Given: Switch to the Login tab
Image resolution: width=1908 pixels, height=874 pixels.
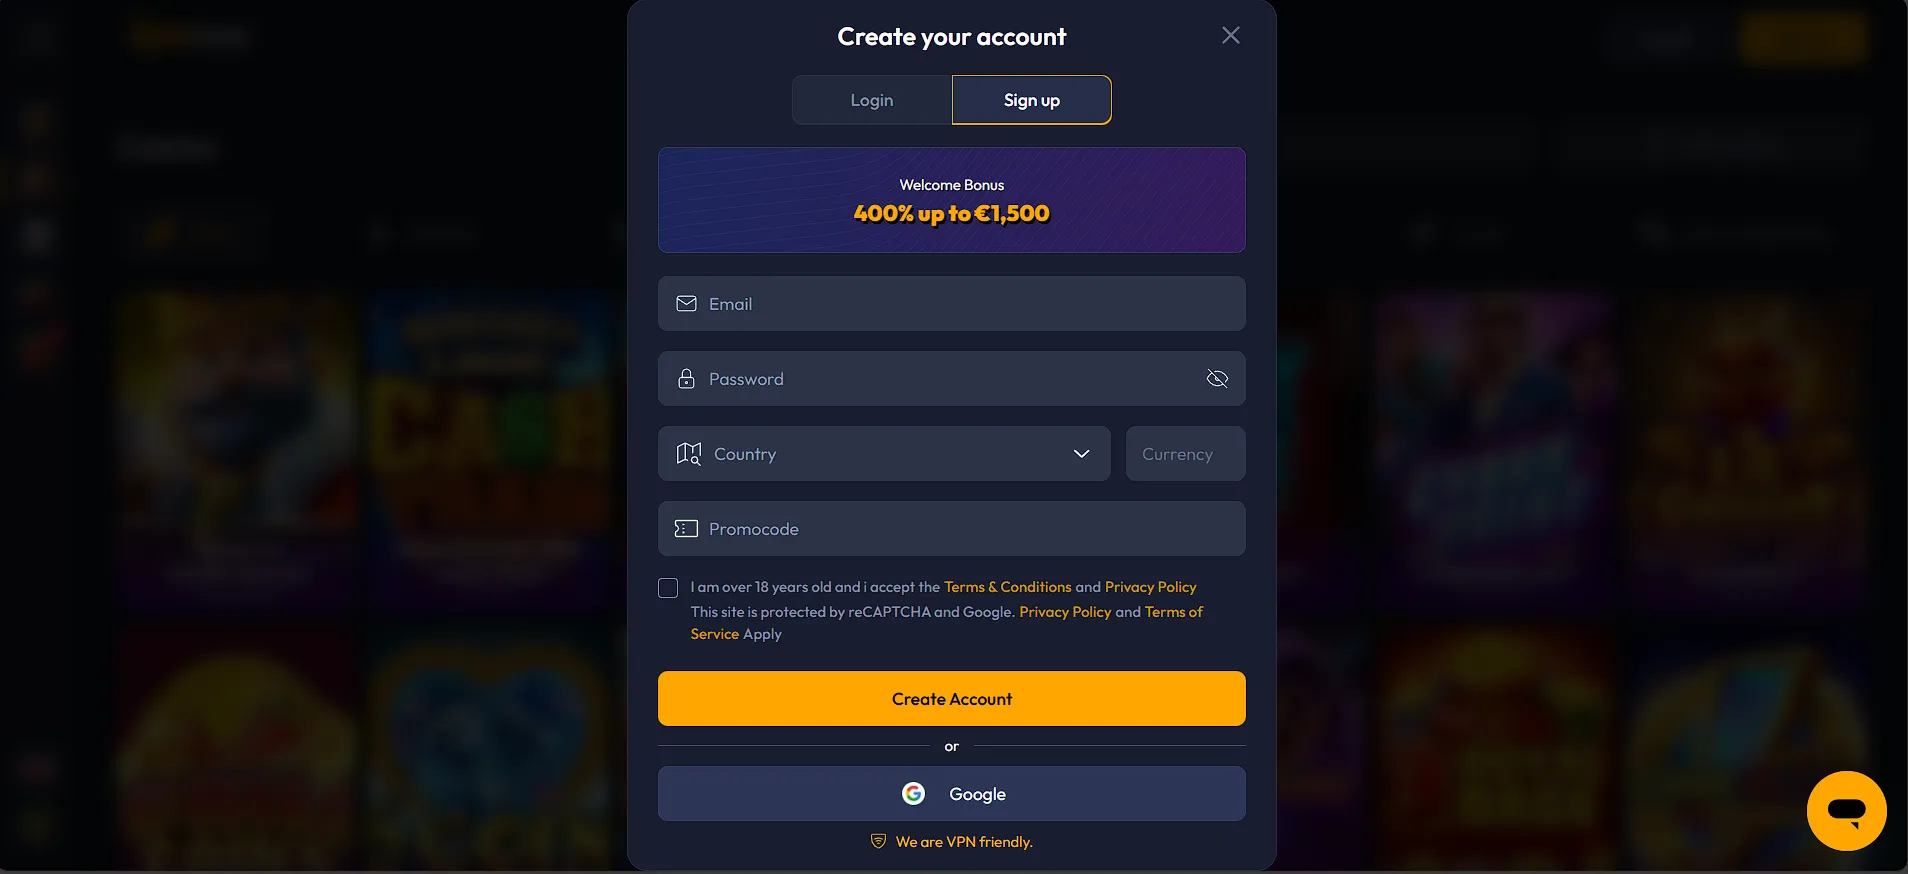Looking at the screenshot, I should [x=872, y=100].
